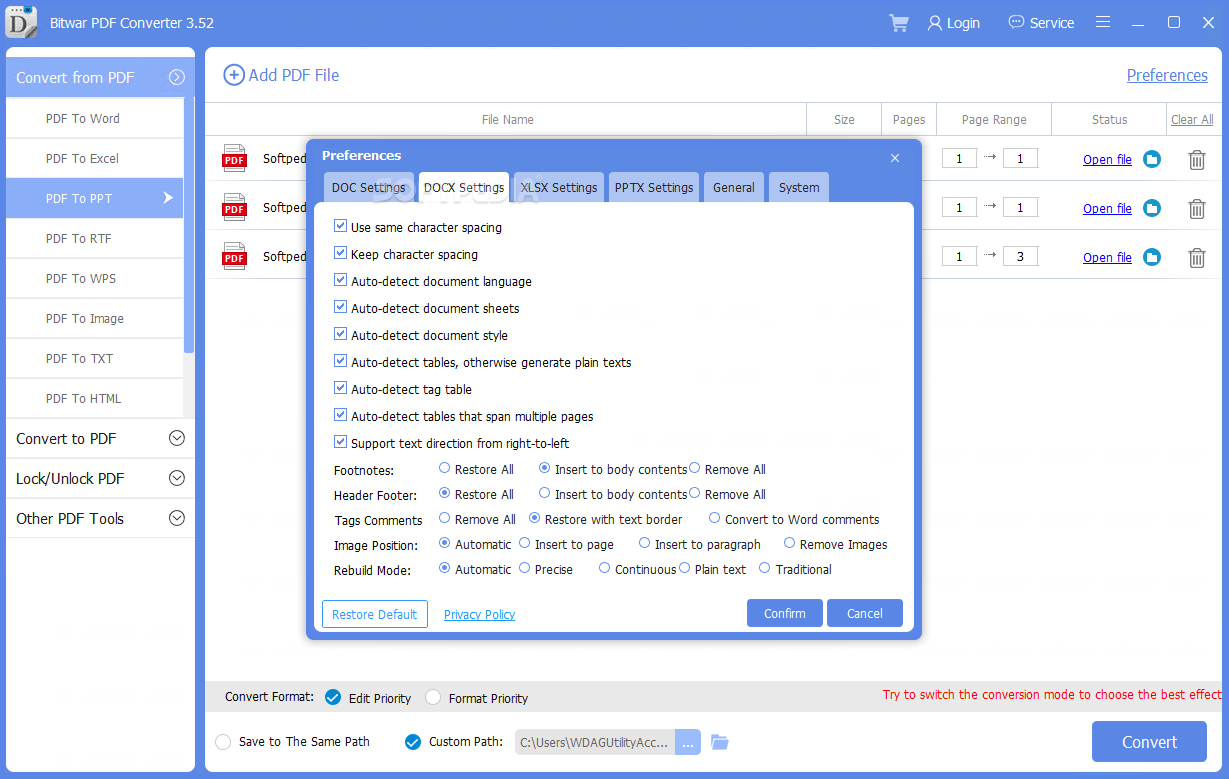The image size is (1229, 779).
Task: Click the sidebar vertical scrollbar
Action: tap(189, 225)
